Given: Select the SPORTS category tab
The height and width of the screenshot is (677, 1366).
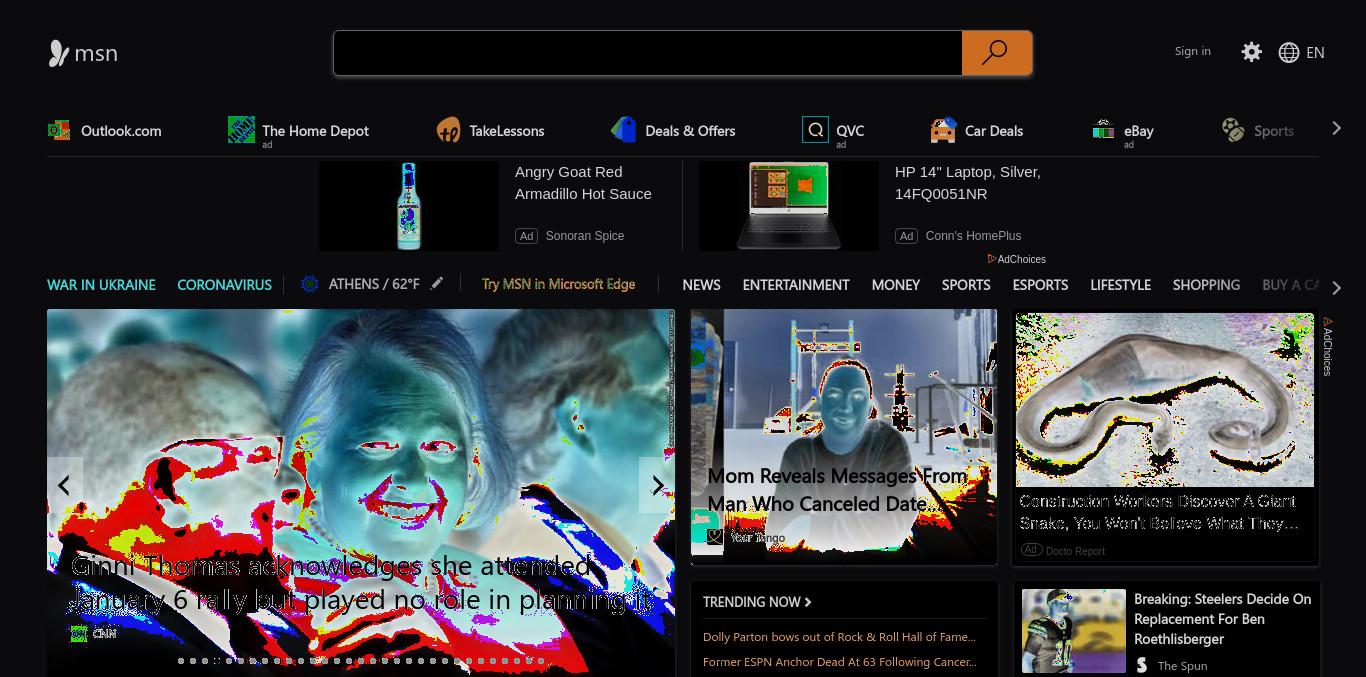Looking at the screenshot, I should pyautogui.click(x=966, y=285).
